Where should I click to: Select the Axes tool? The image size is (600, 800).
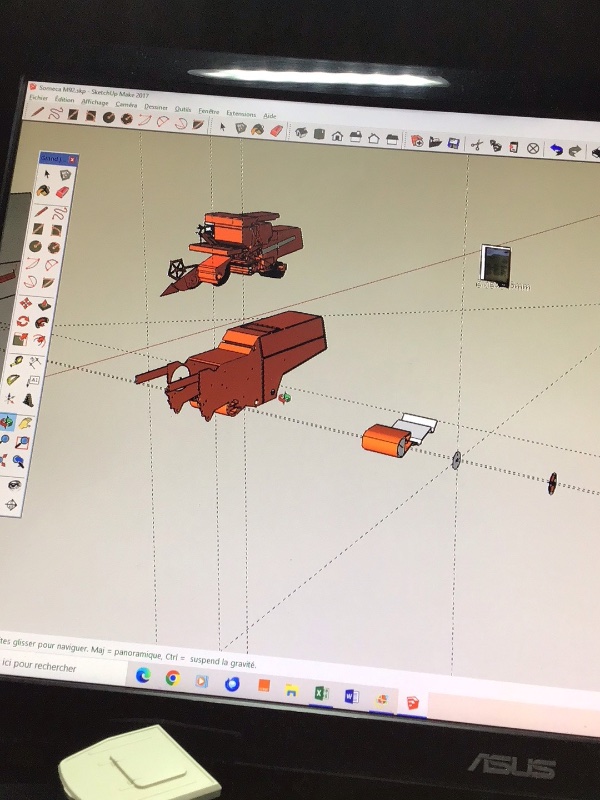point(10,398)
